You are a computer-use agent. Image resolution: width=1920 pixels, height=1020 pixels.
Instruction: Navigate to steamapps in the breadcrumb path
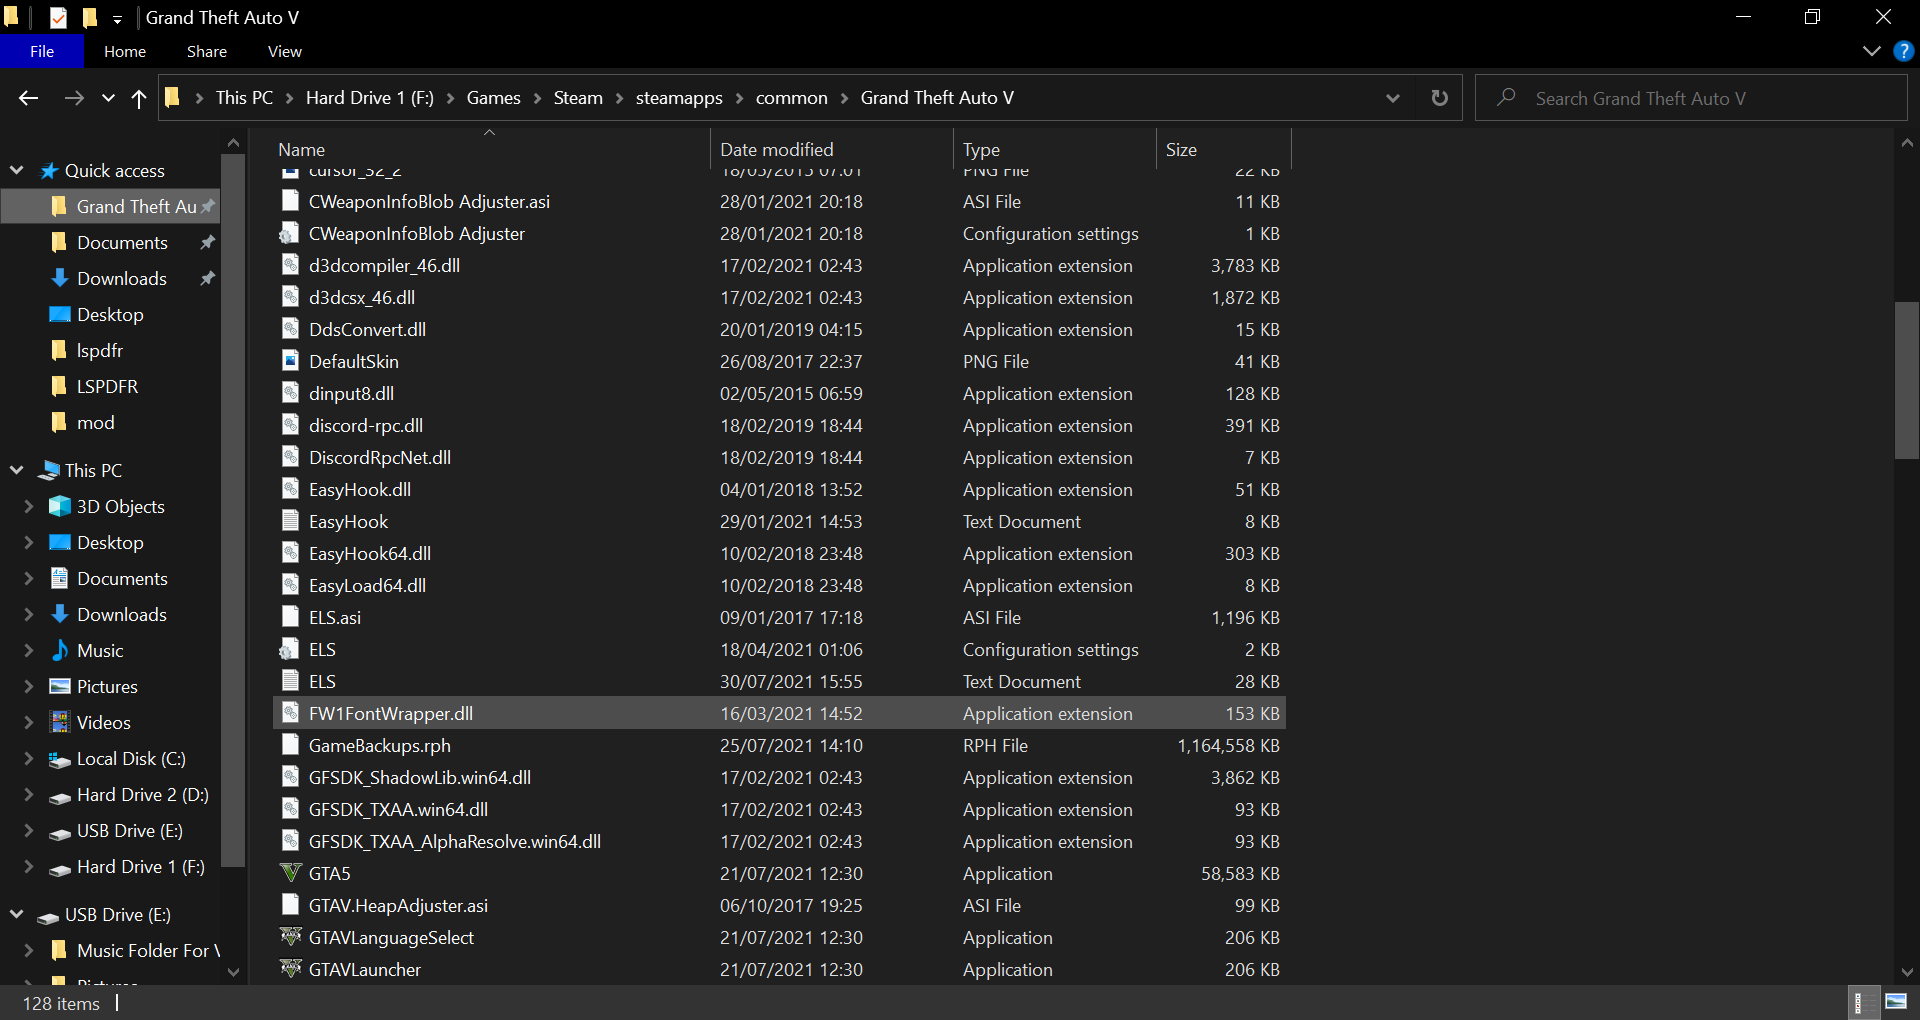[x=678, y=98]
